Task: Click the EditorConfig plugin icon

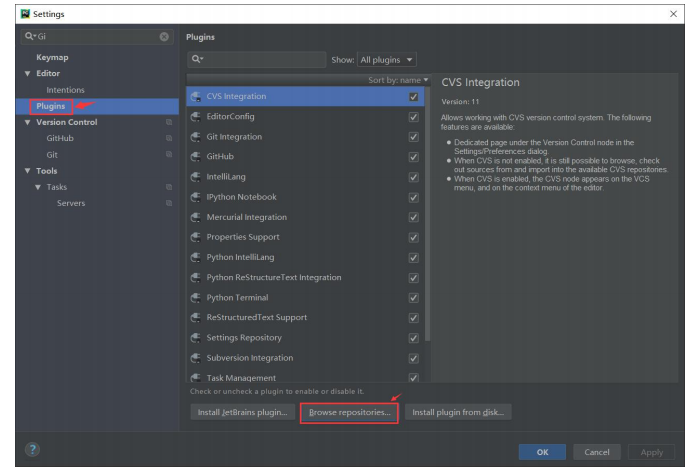Action: click(x=196, y=116)
